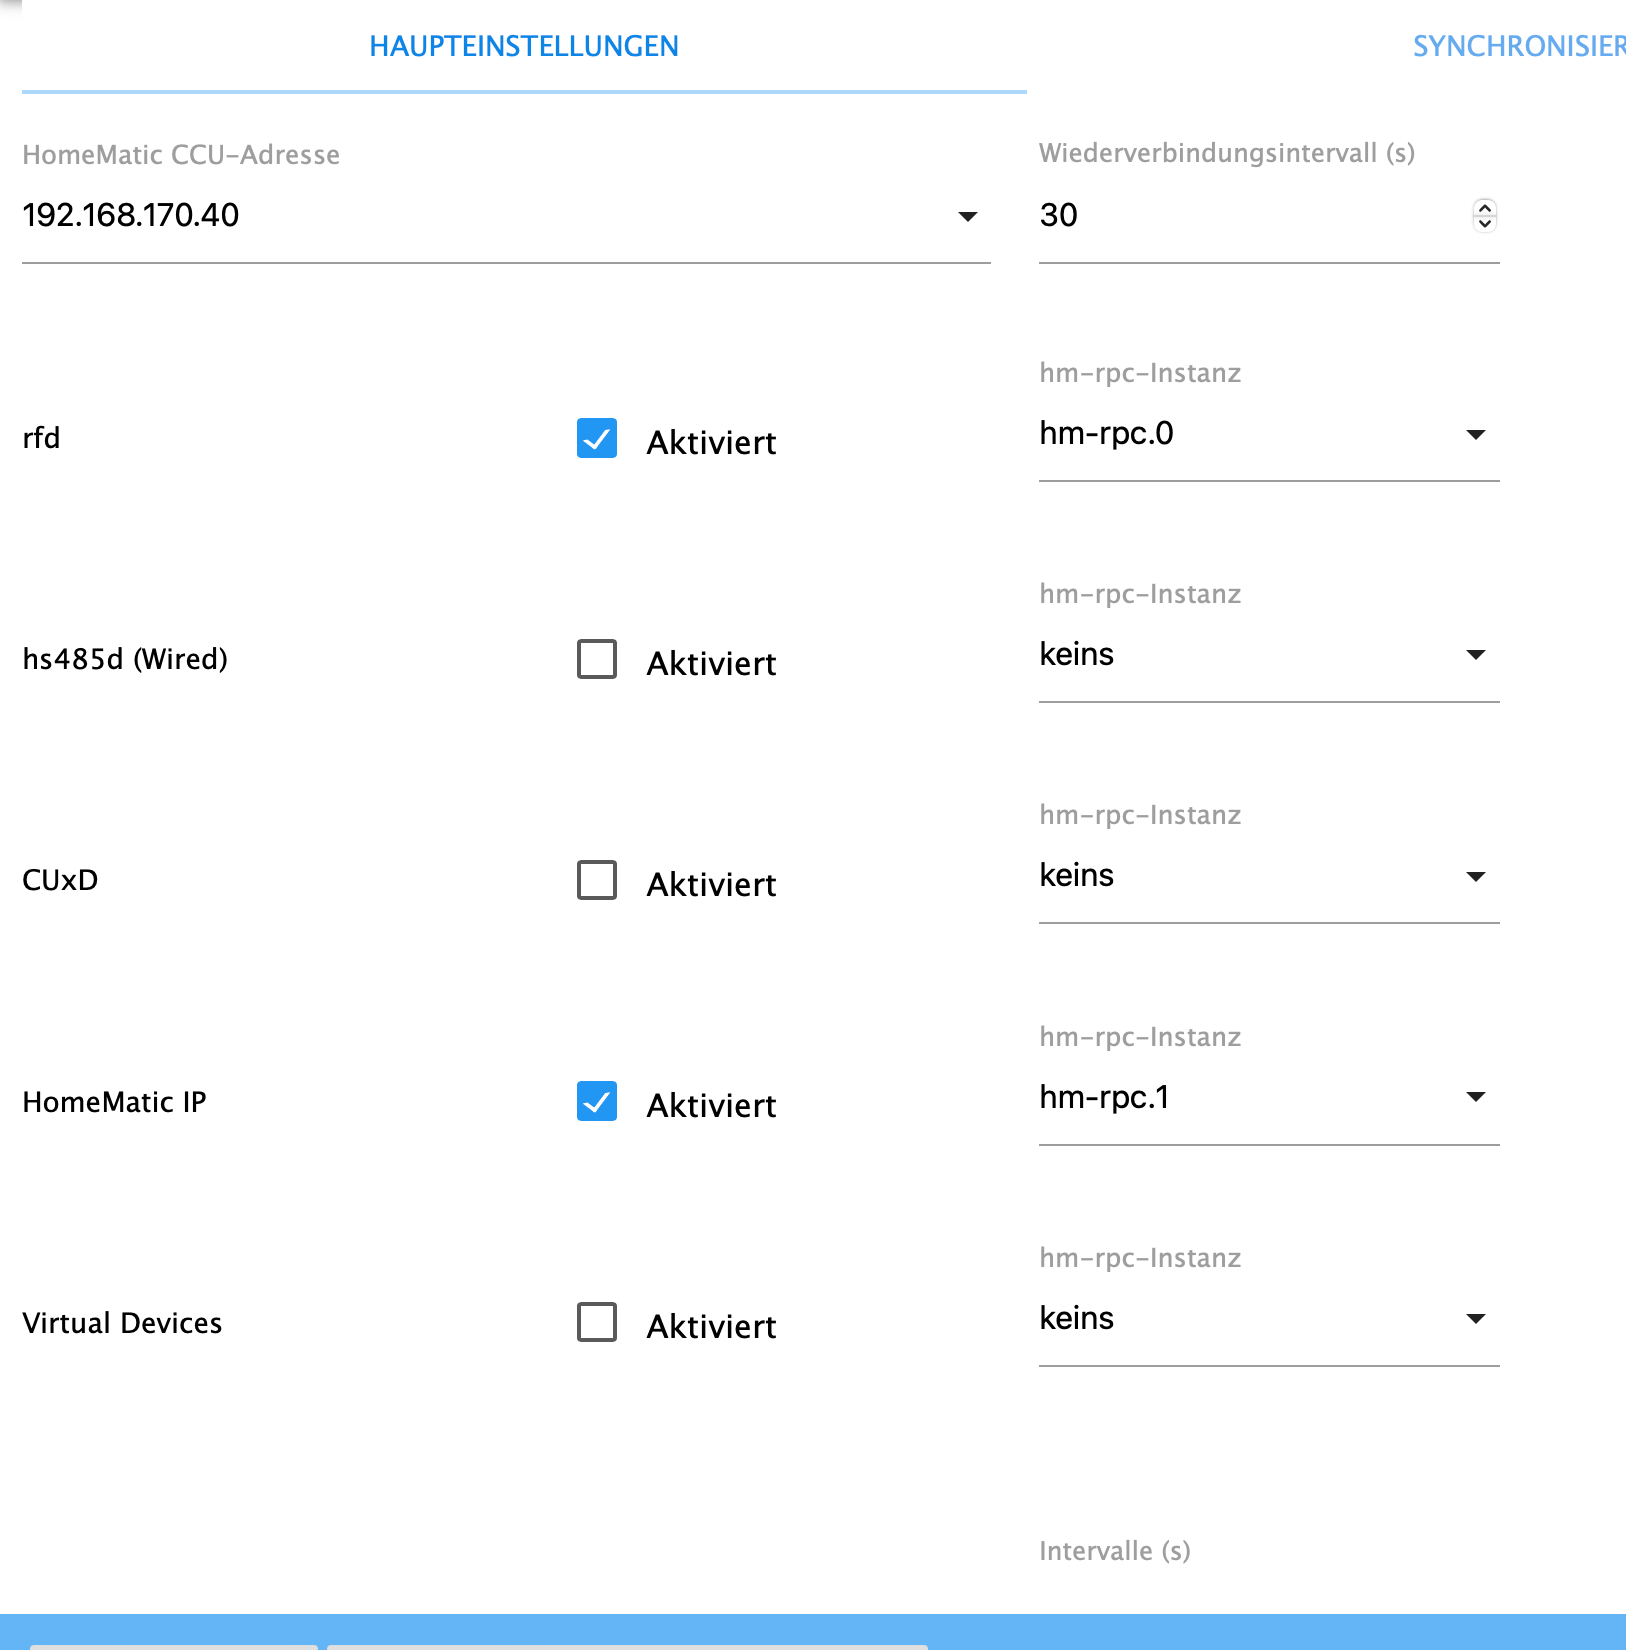Click Aktiviert label text beside hs485d (Wired)

tap(711, 663)
